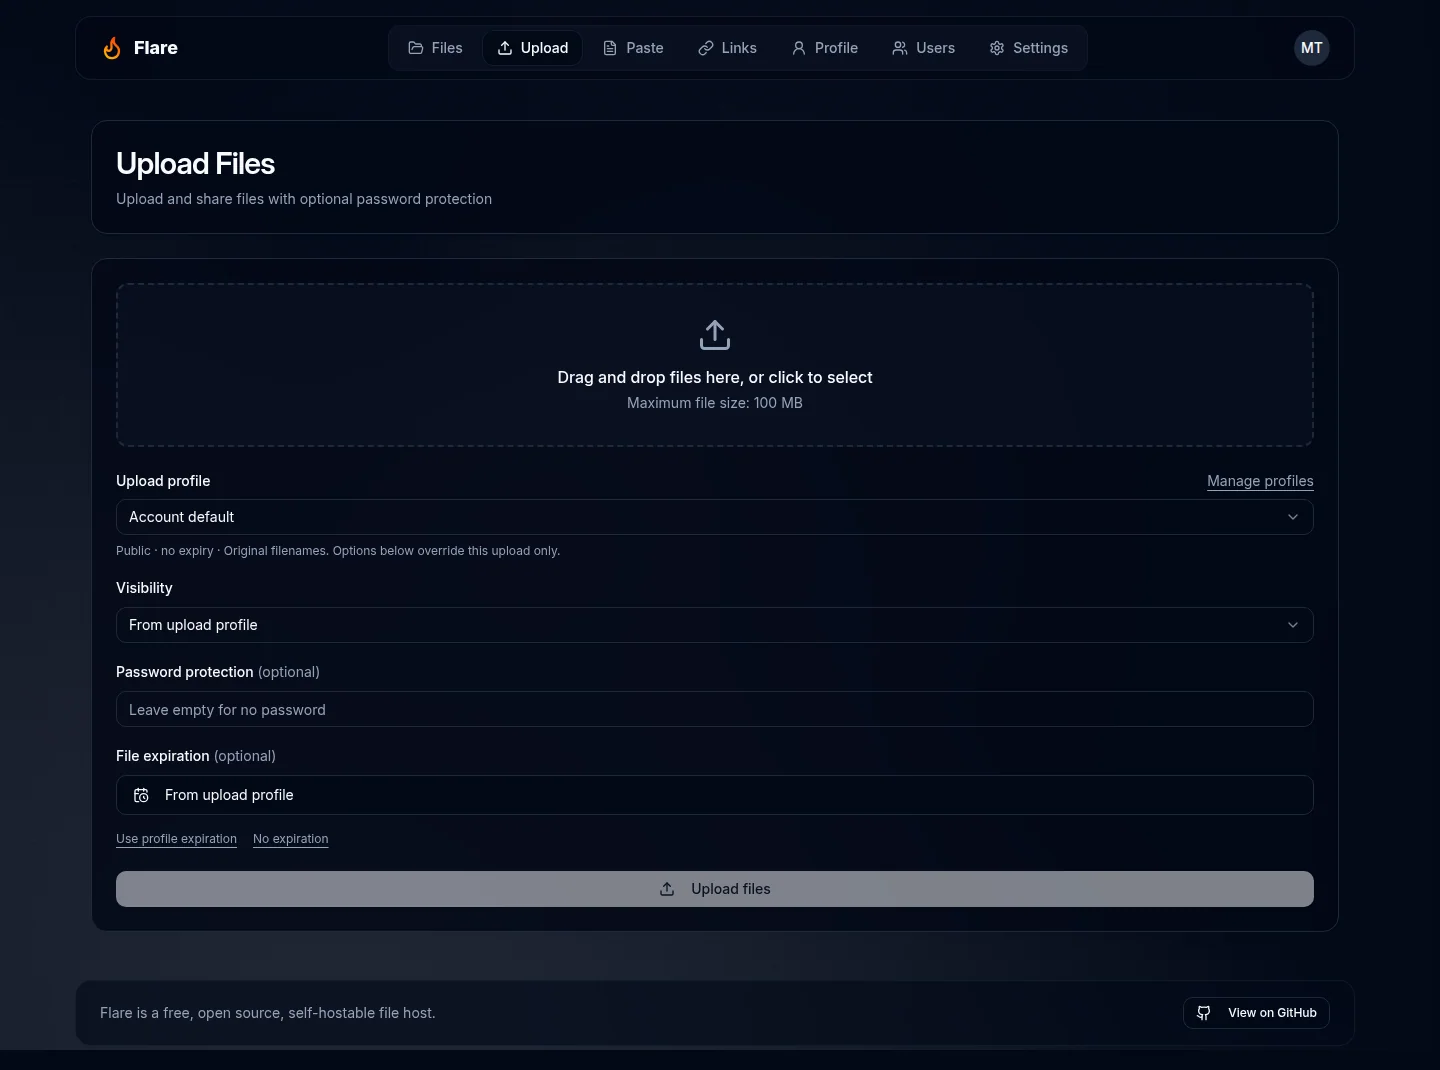Click the Use profile expiration link
This screenshot has height=1070, width=1440.
pyautogui.click(x=176, y=839)
